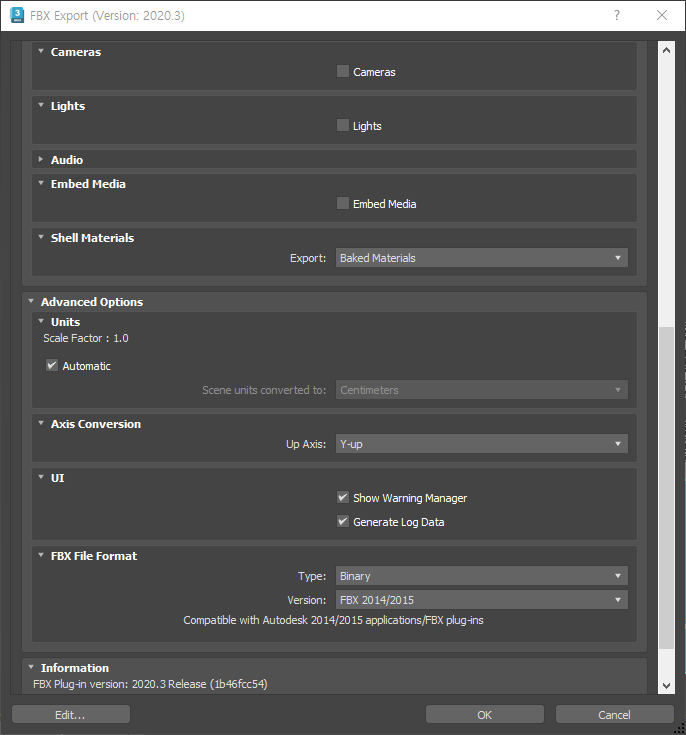Click the resize grip at dialog corner
The width and height of the screenshot is (686, 735).
click(x=680, y=729)
